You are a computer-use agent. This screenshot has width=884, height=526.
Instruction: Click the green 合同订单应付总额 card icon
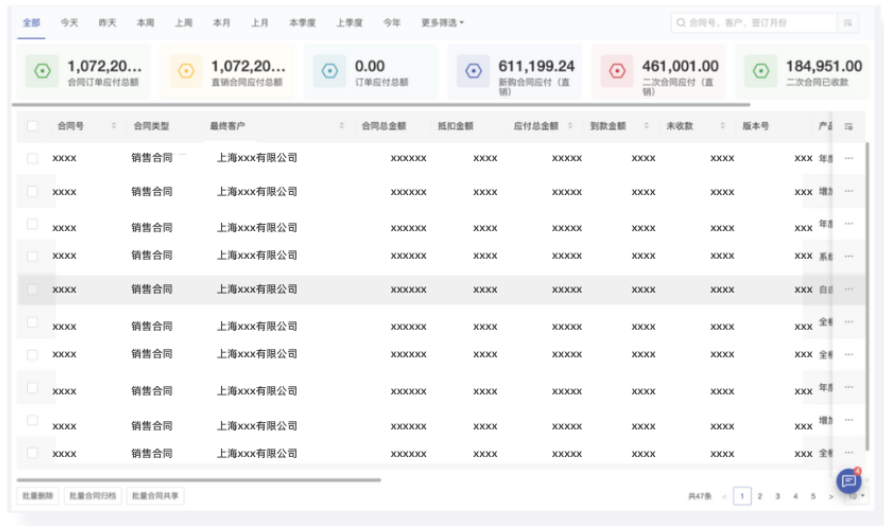click(x=42, y=71)
